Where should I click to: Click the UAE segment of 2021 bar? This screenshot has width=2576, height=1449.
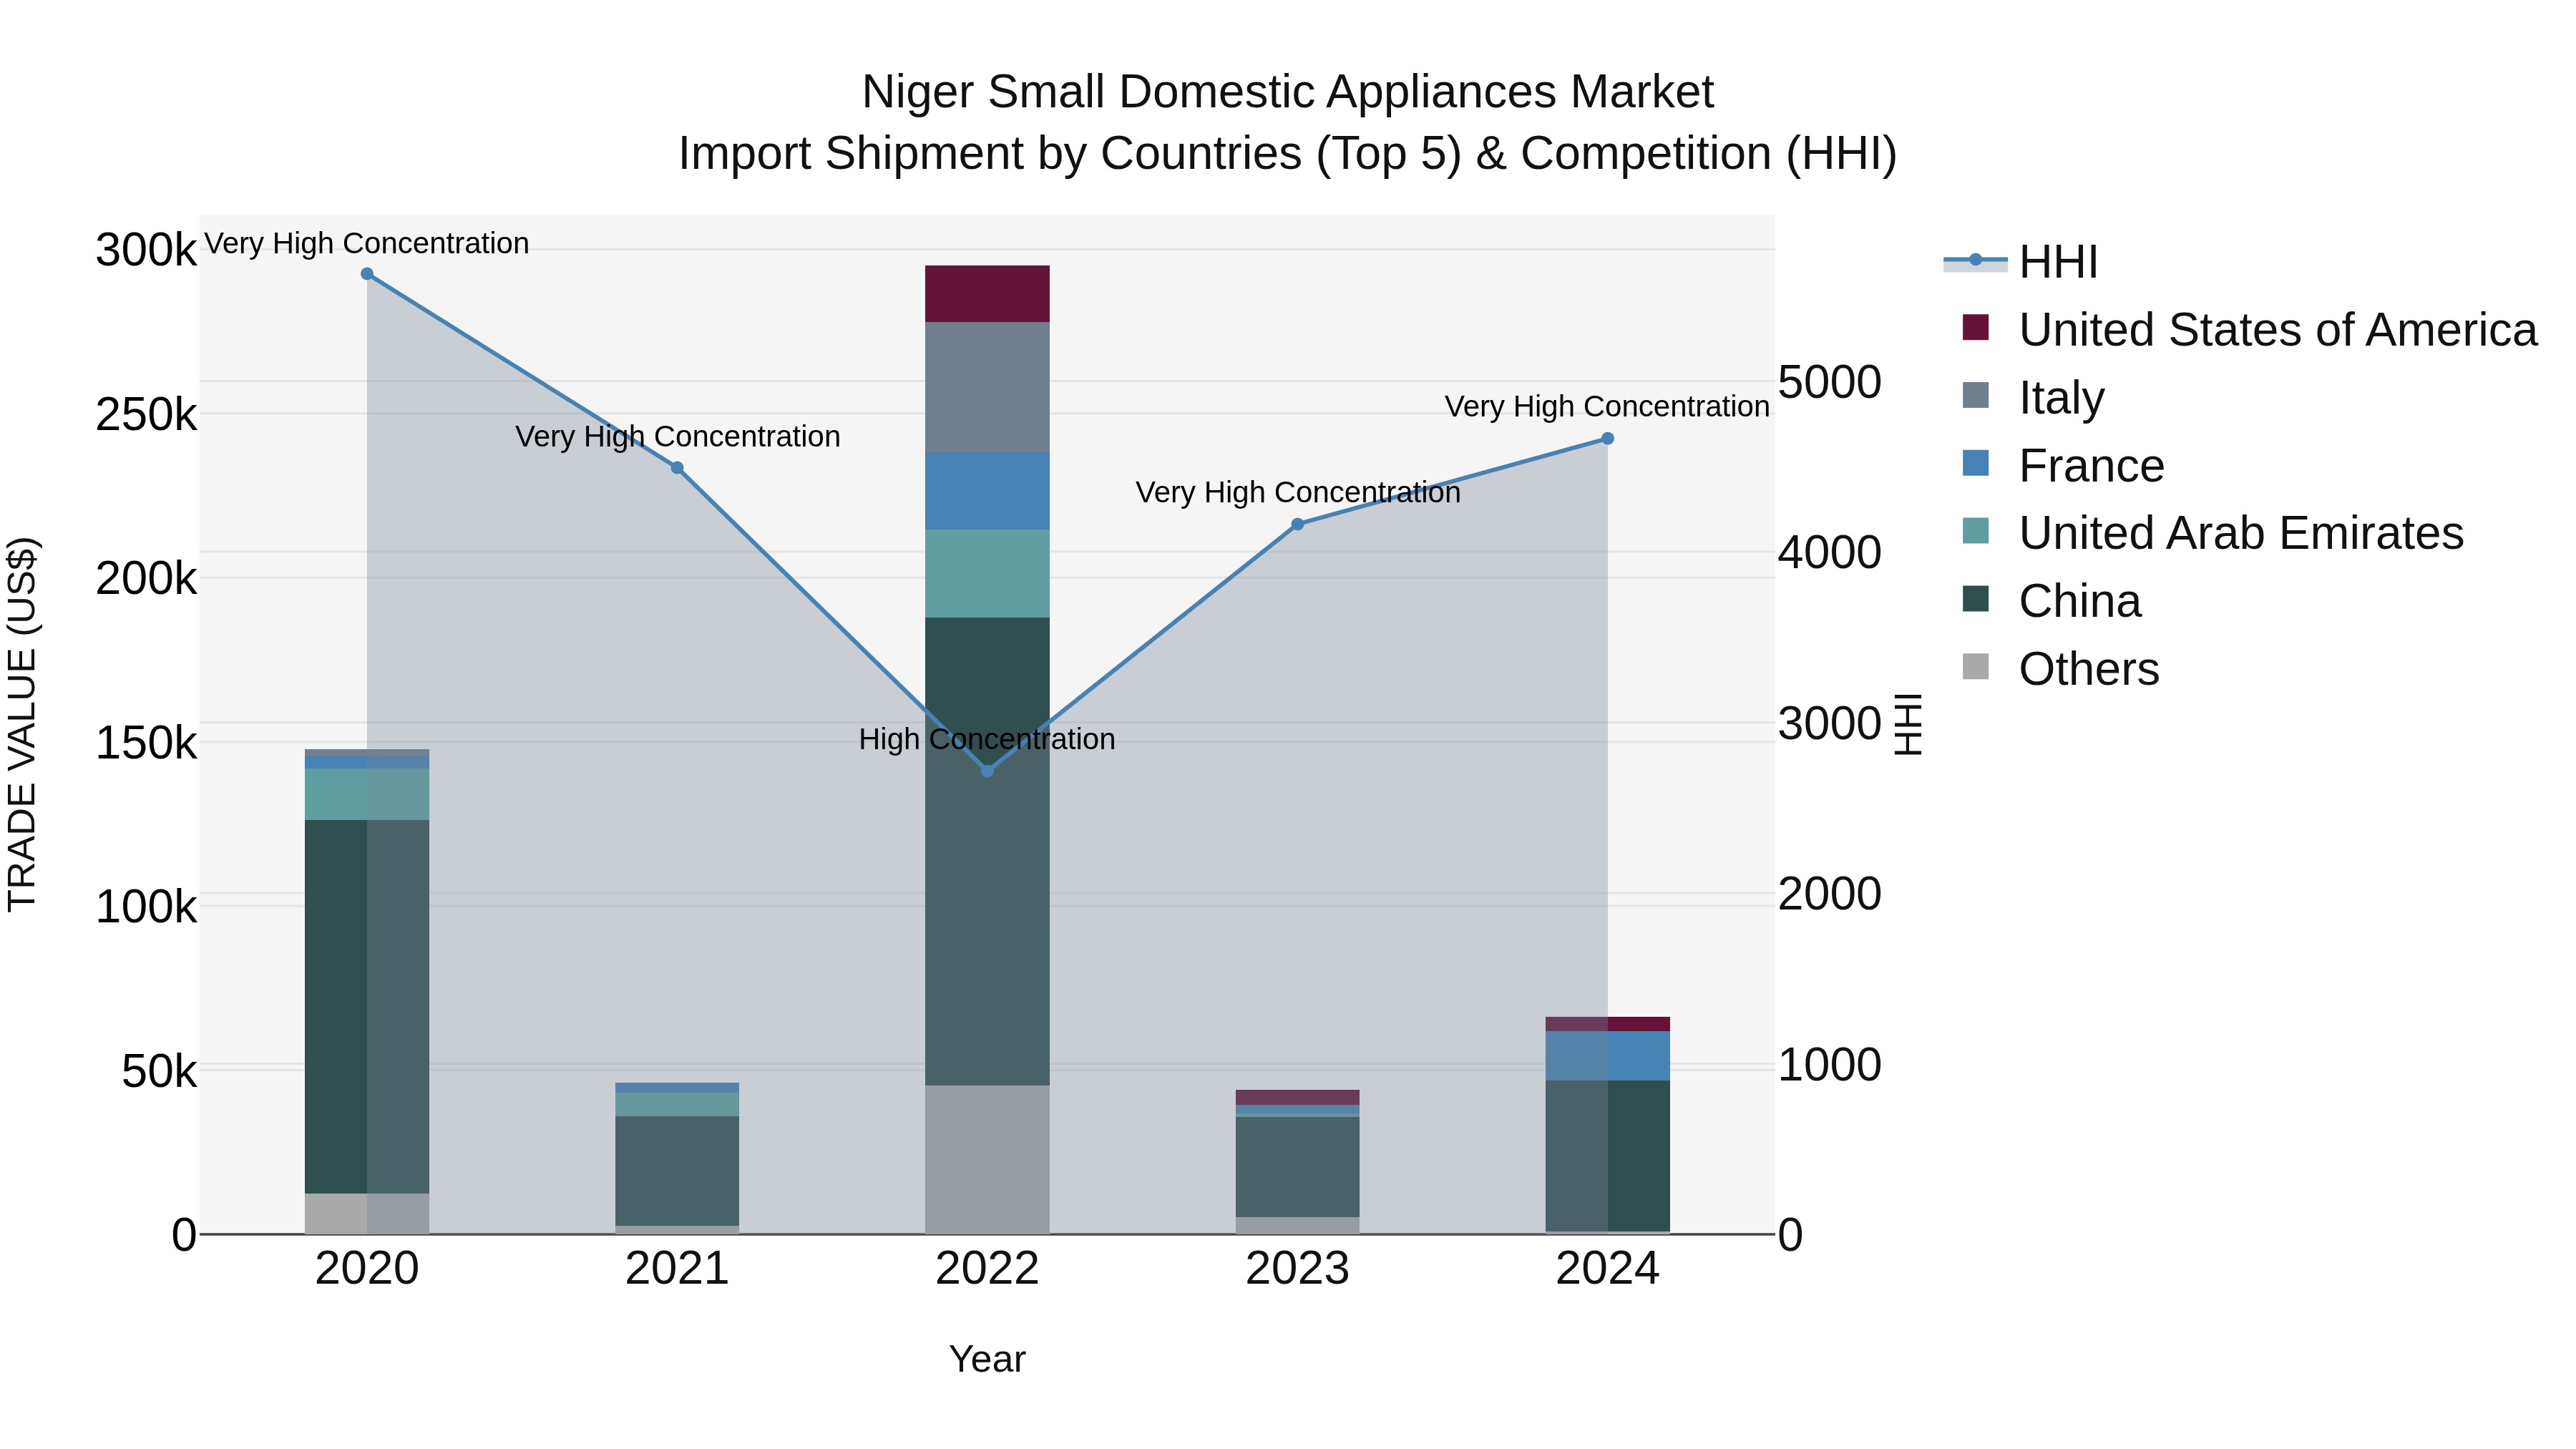[x=677, y=1105]
